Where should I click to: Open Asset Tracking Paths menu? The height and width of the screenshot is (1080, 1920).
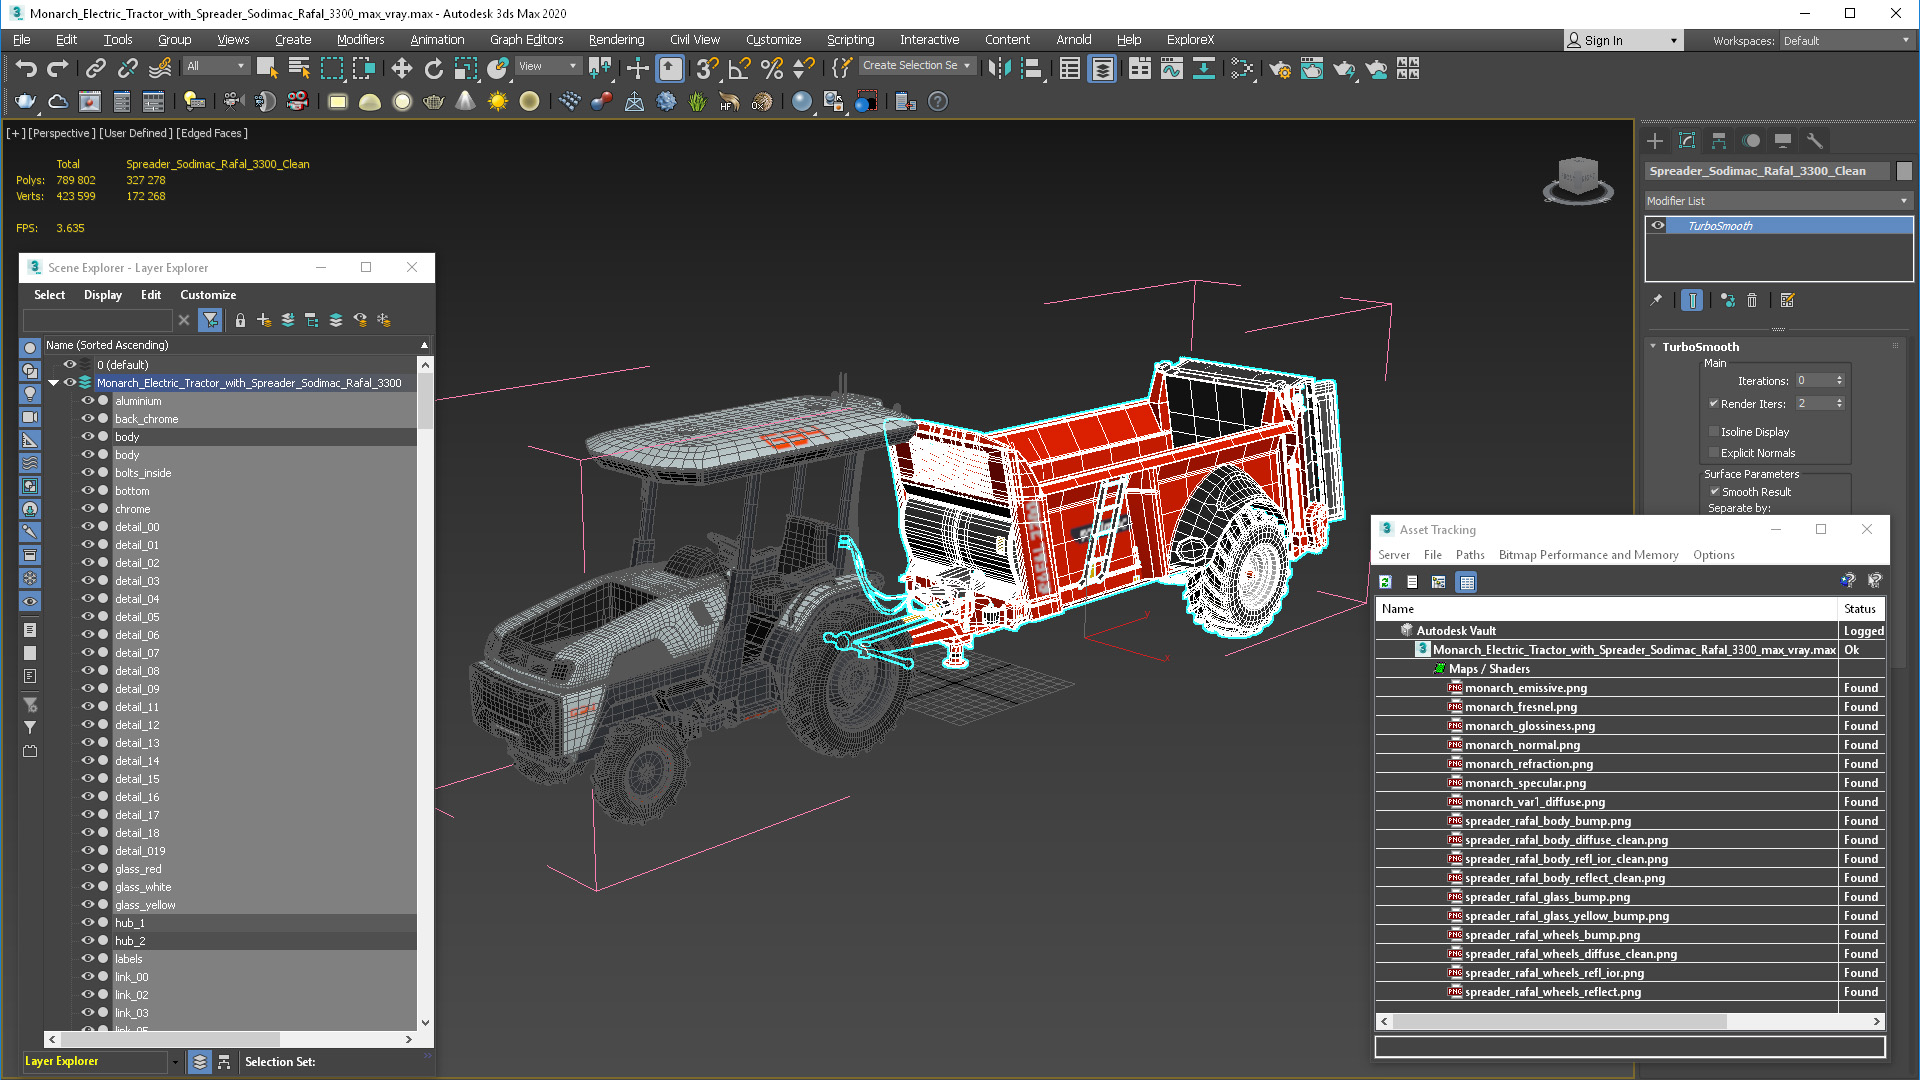tap(1470, 555)
